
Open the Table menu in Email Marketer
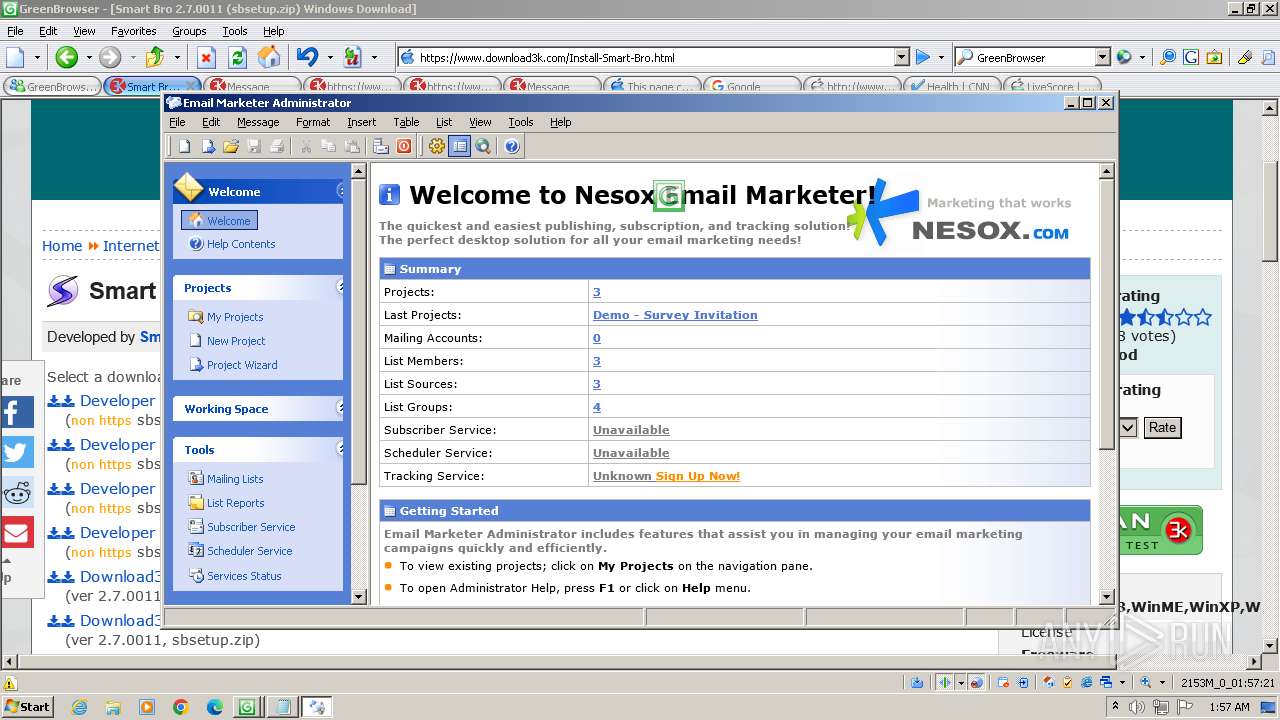(406, 122)
